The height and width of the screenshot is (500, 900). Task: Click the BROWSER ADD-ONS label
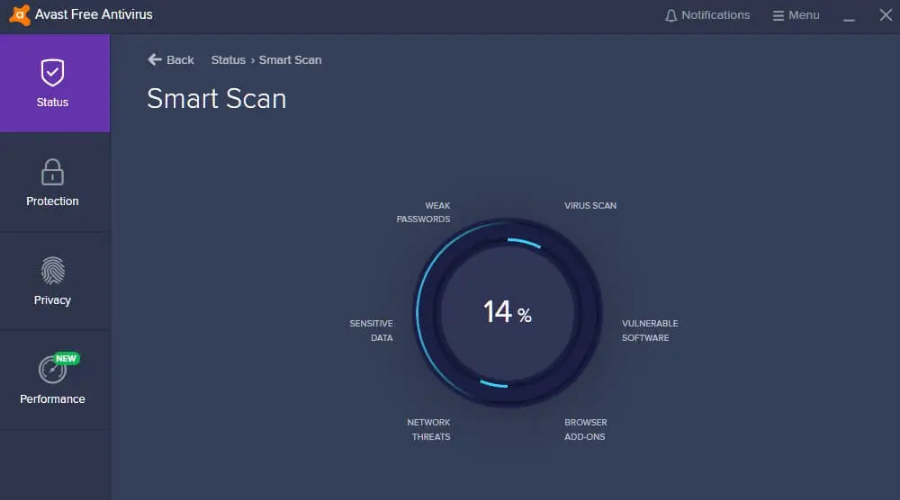[585, 429]
